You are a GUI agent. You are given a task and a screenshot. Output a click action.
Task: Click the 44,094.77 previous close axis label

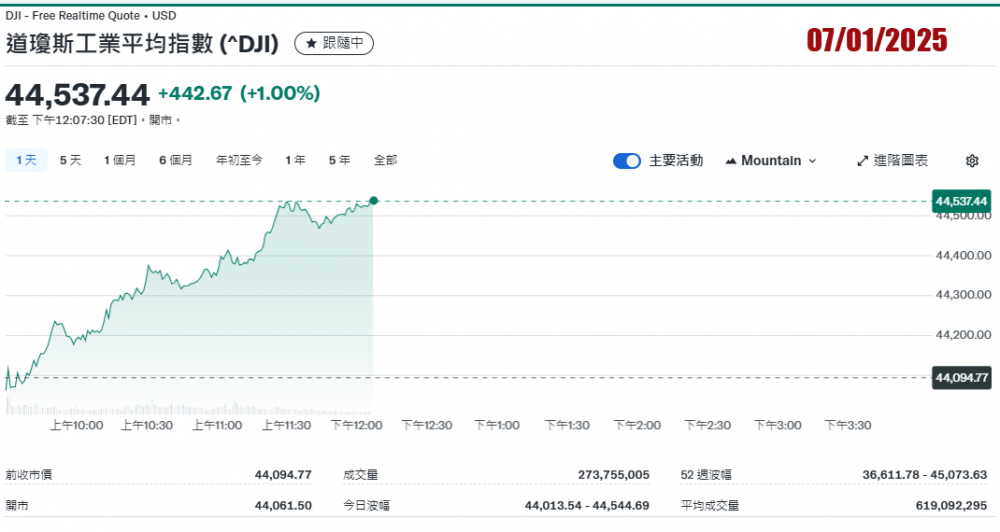961,377
